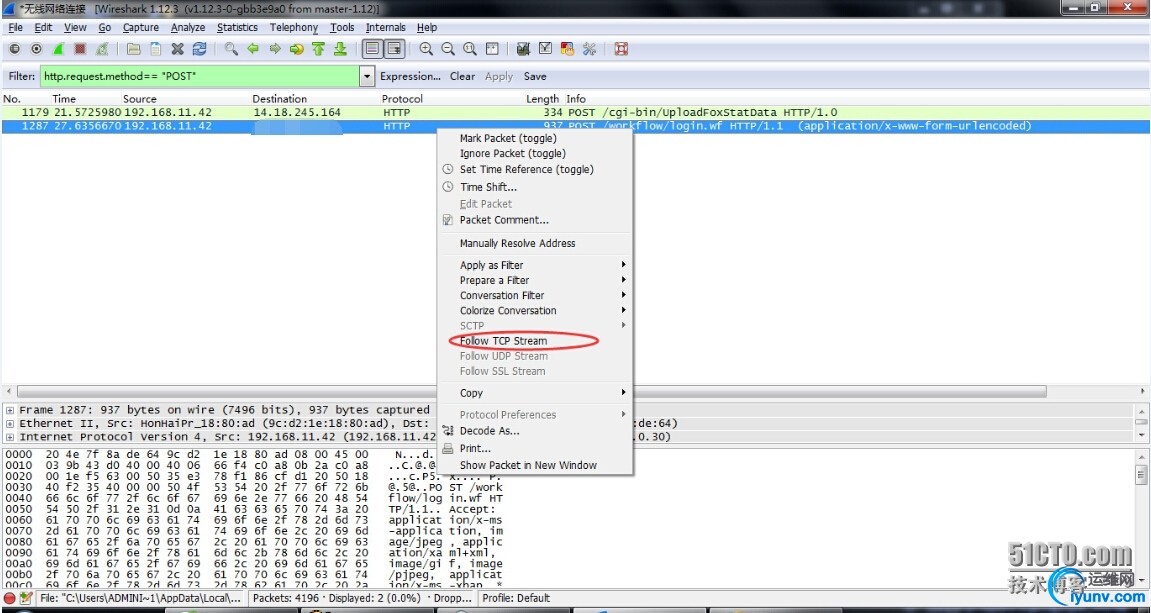Go forward in packet history arrow
Viewport: 1151px width, 613px height.
coord(275,49)
